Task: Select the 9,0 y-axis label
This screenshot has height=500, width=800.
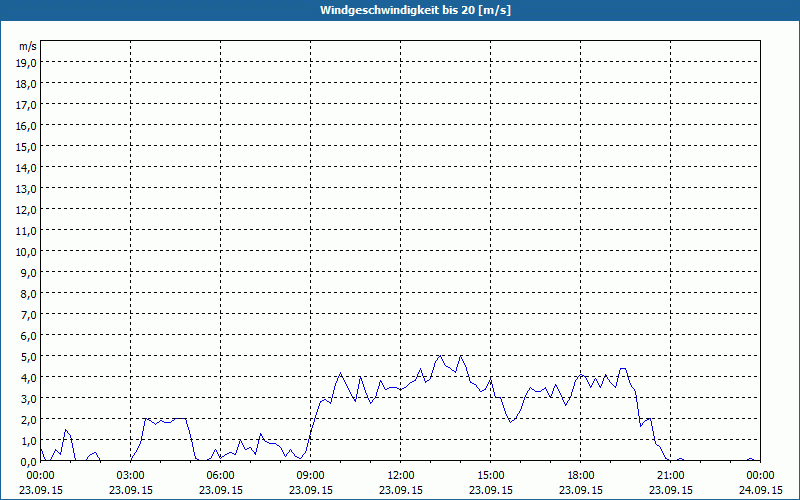Action: 28,273
